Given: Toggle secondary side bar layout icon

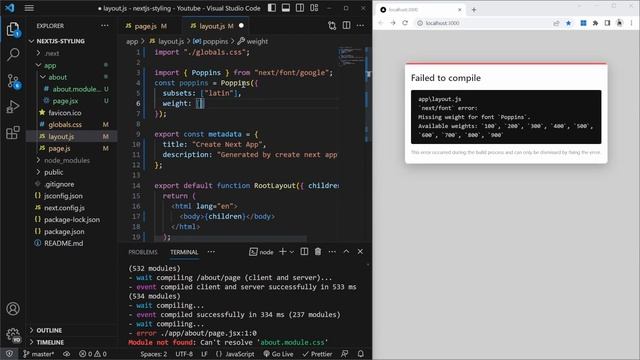Looking at the screenshot, I should (300, 8).
